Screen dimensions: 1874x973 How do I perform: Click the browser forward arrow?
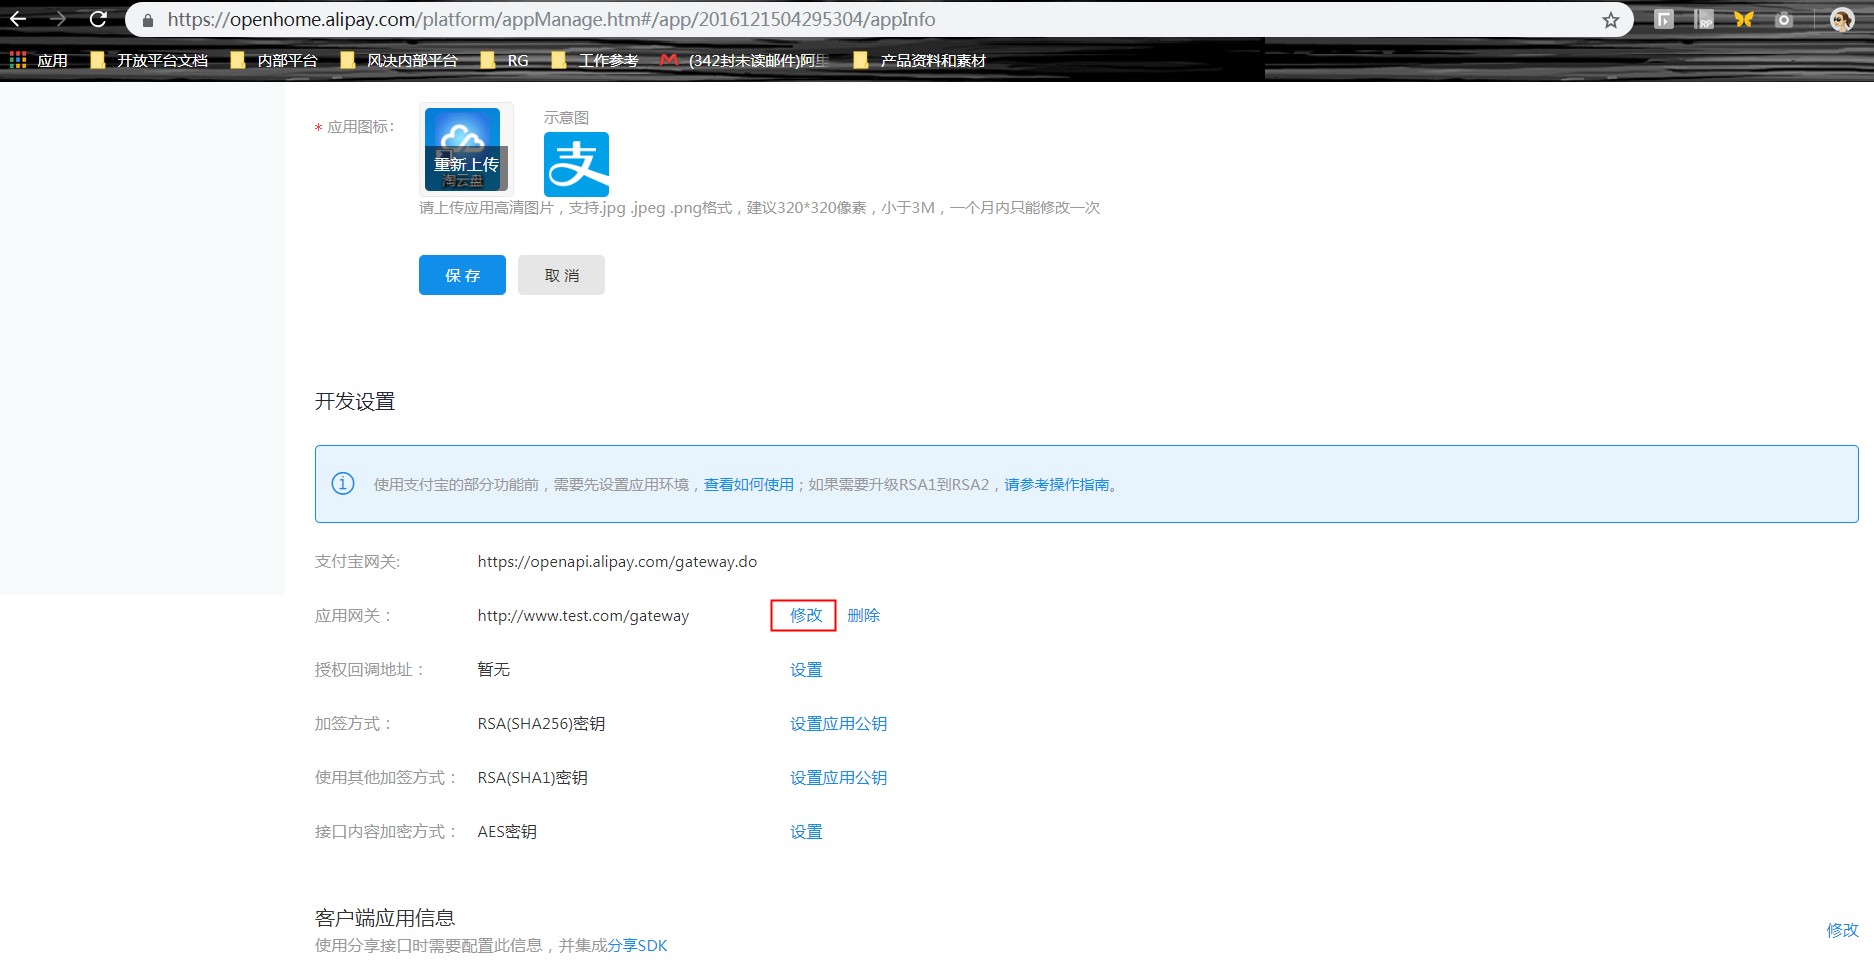(x=58, y=19)
